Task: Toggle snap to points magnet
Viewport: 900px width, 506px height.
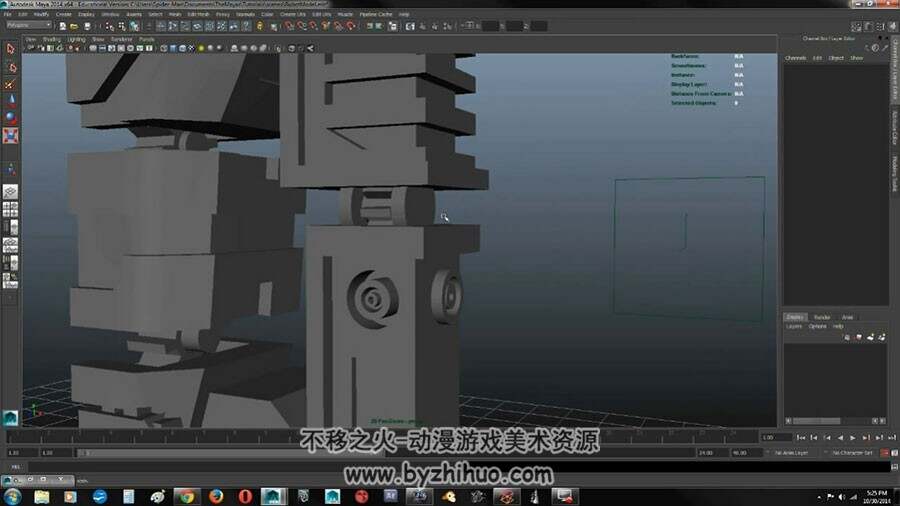Action: click(313, 26)
